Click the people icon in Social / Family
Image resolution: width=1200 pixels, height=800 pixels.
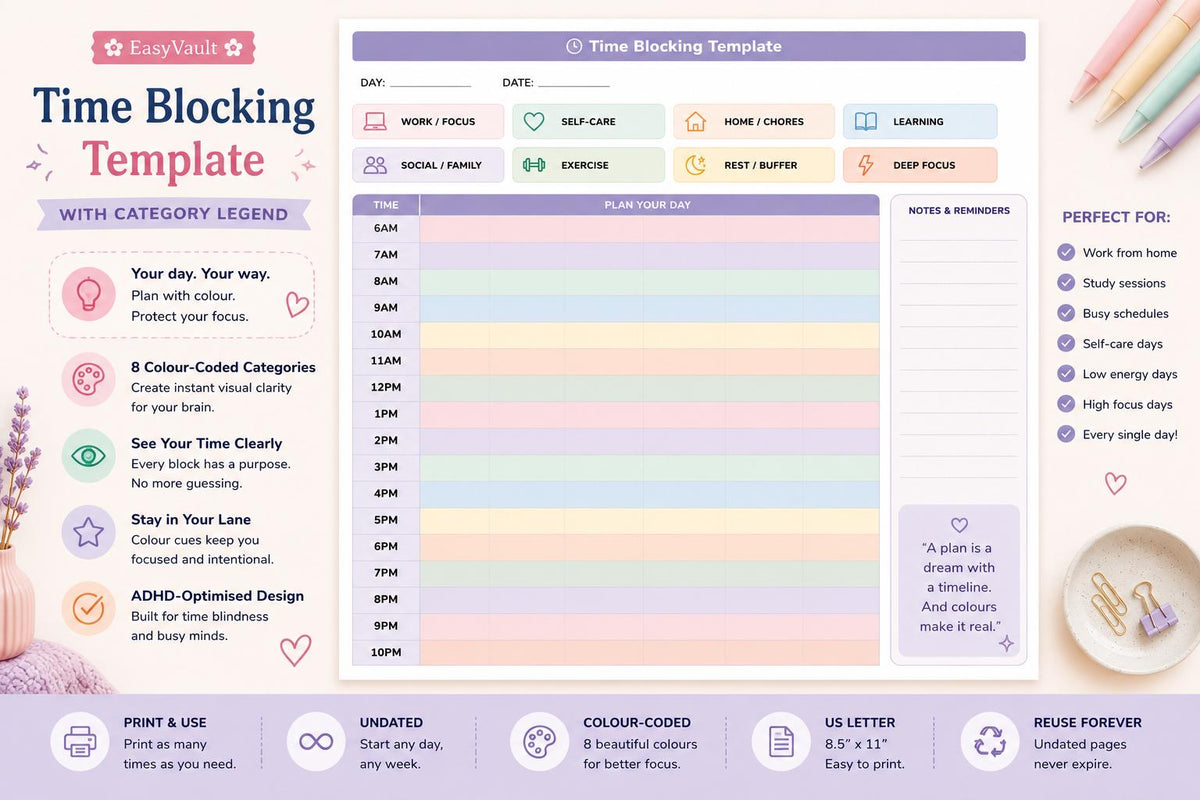coord(375,165)
